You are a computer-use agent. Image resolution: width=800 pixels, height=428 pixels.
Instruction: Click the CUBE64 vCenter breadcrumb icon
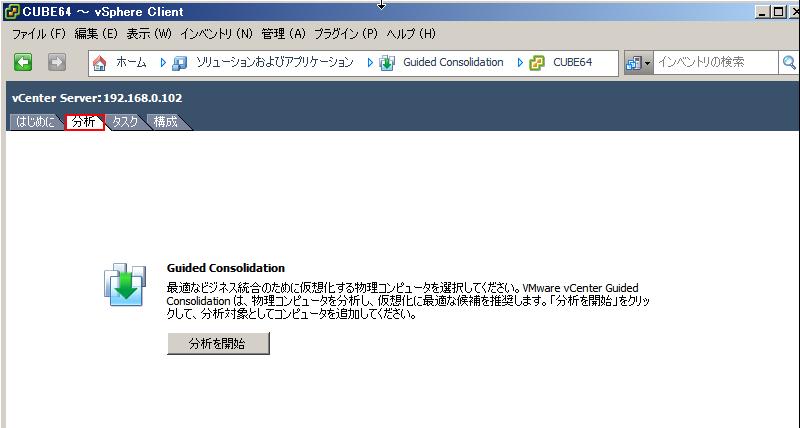[537, 63]
